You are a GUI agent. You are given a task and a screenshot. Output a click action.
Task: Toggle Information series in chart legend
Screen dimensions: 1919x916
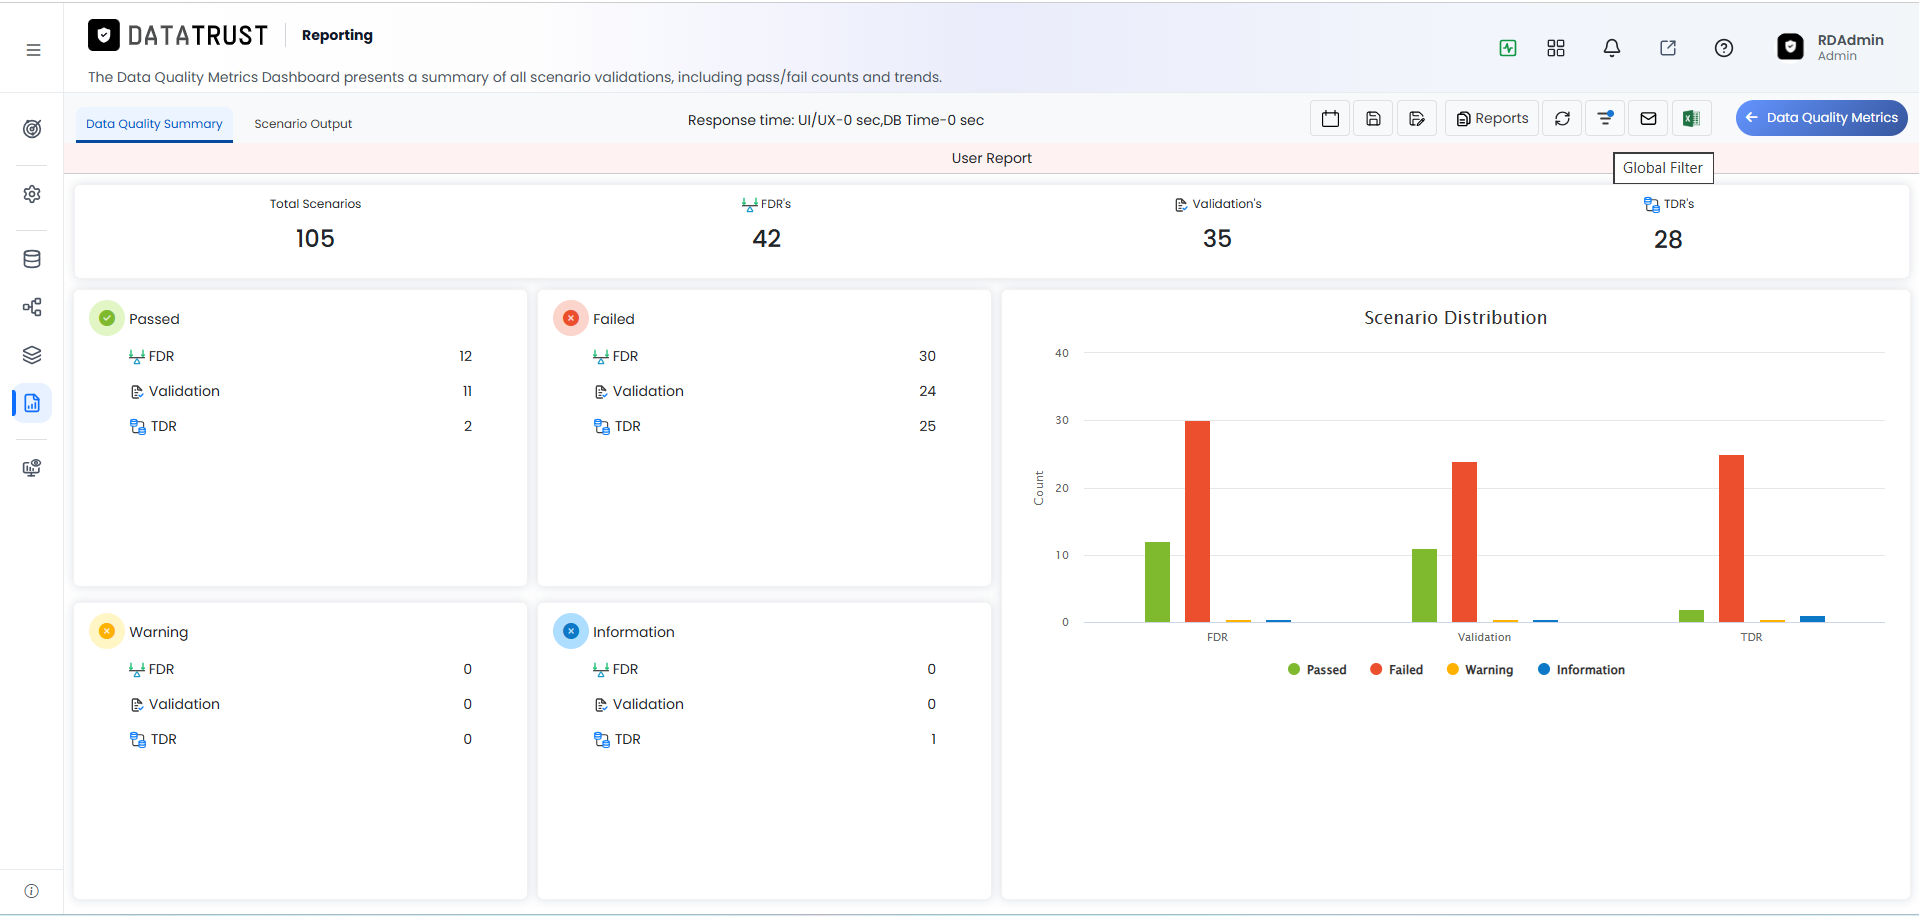[1582, 670]
